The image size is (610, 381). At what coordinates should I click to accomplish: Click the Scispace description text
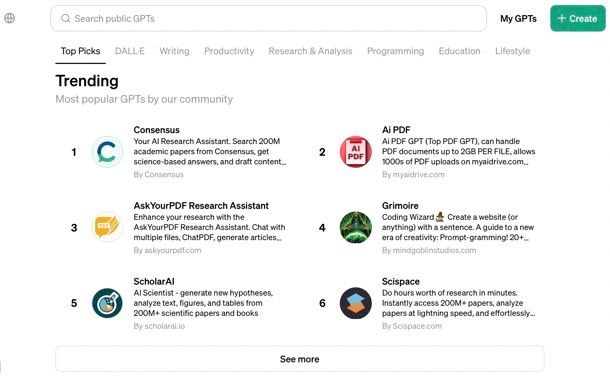coord(458,303)
